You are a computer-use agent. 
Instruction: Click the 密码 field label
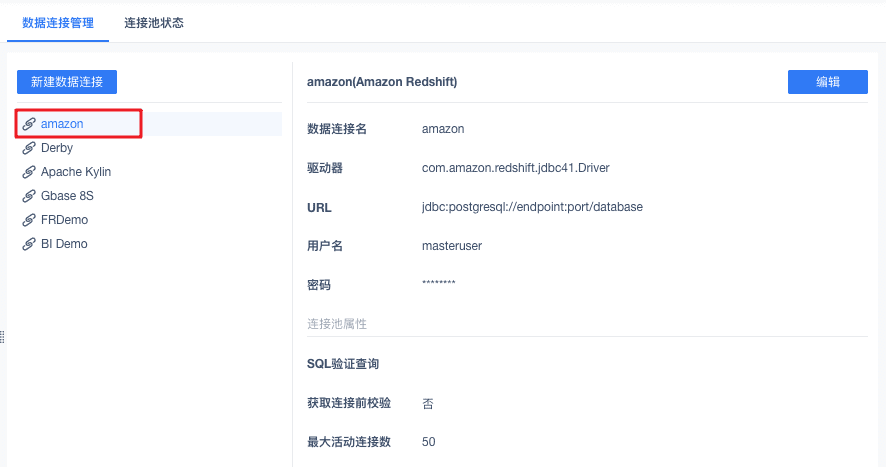click(x=319, y=285)
